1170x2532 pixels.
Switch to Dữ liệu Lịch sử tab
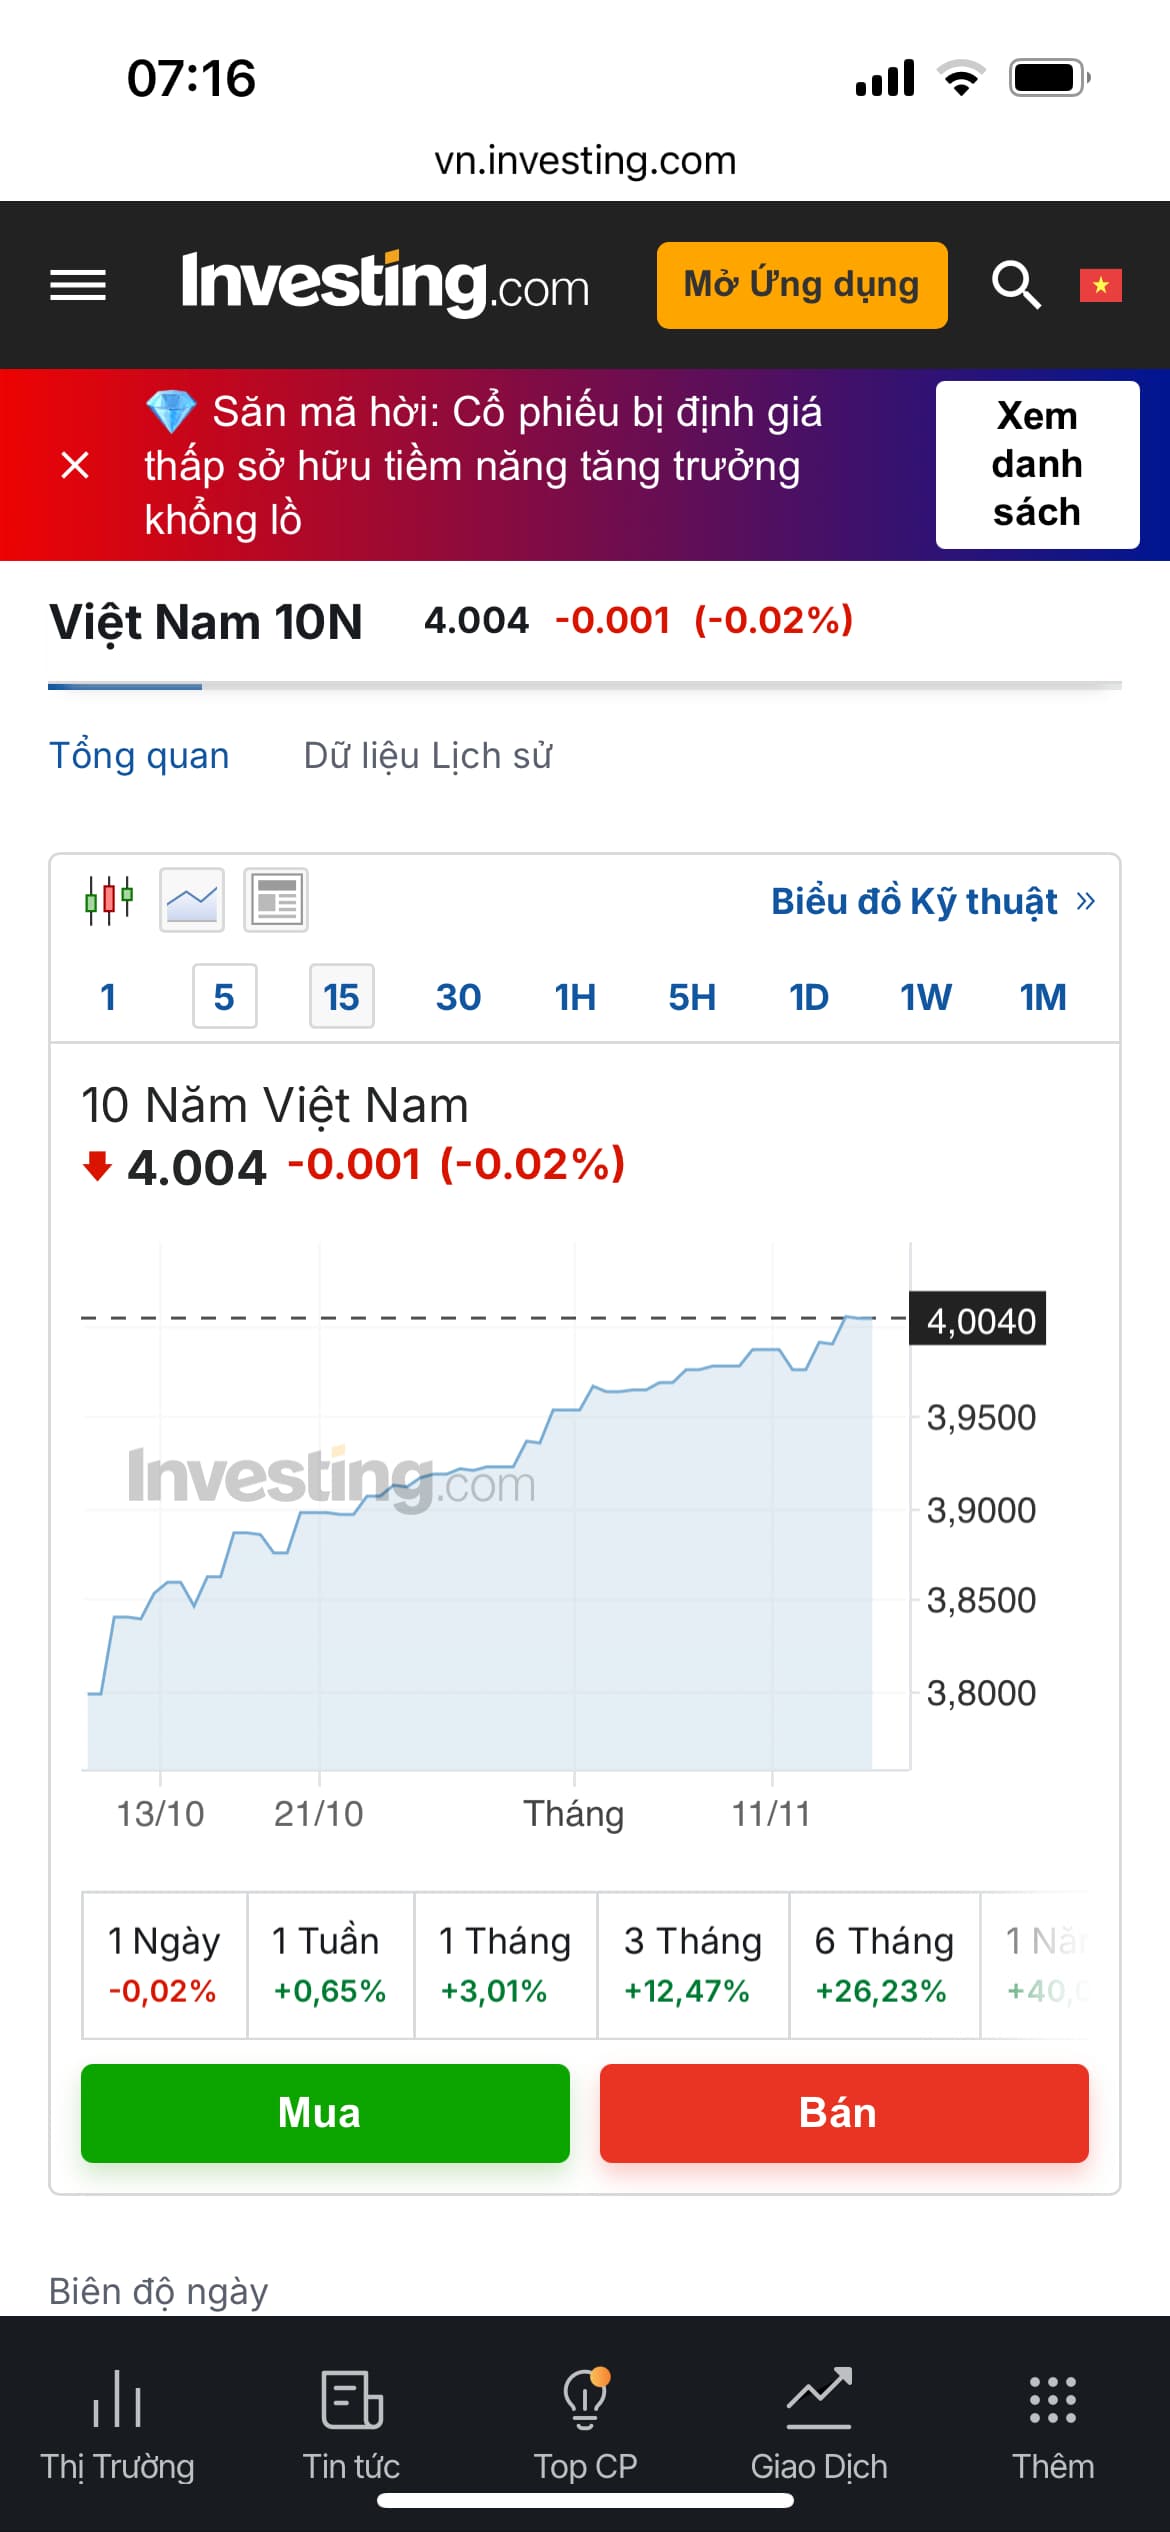click(x=428, y=756)
